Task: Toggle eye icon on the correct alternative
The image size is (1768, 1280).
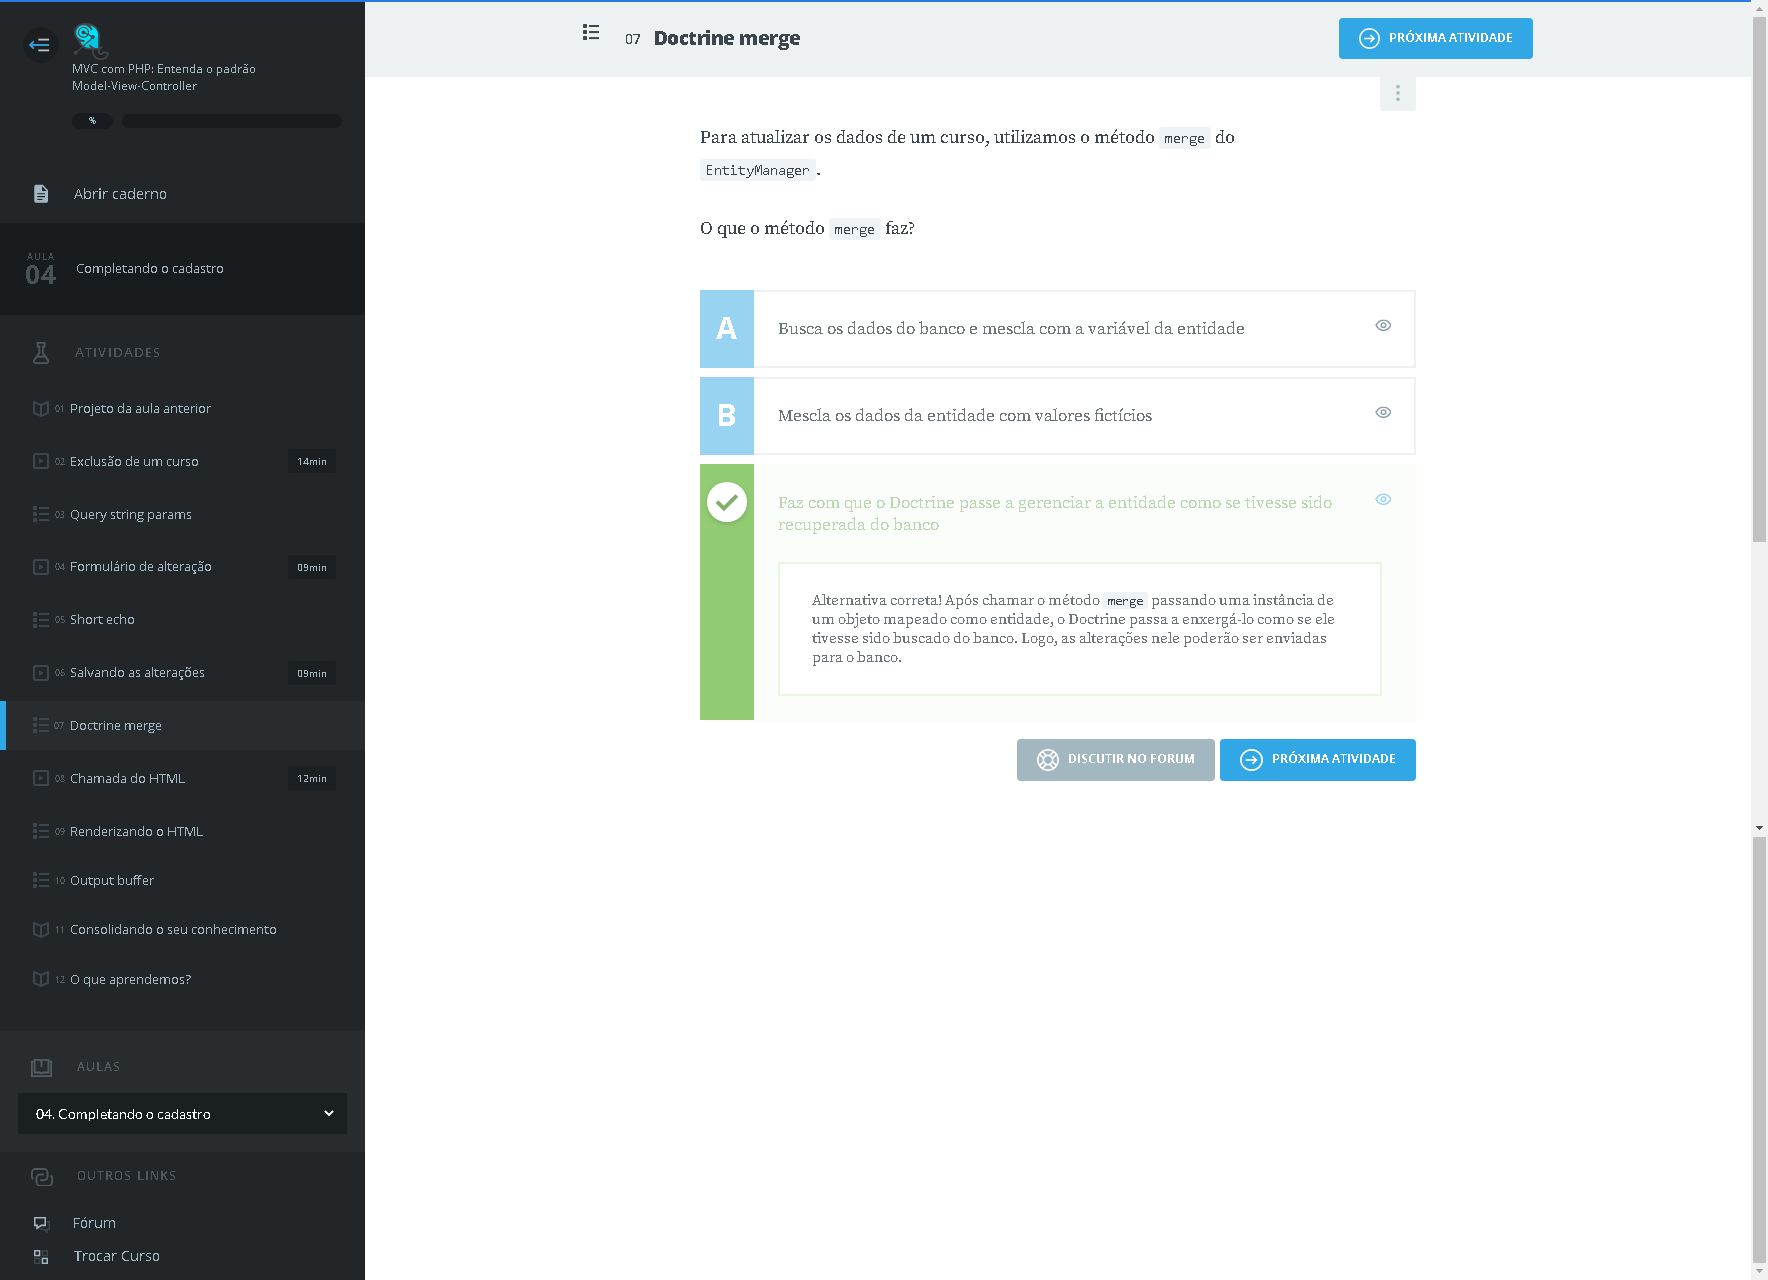Action: [1383, 500]
